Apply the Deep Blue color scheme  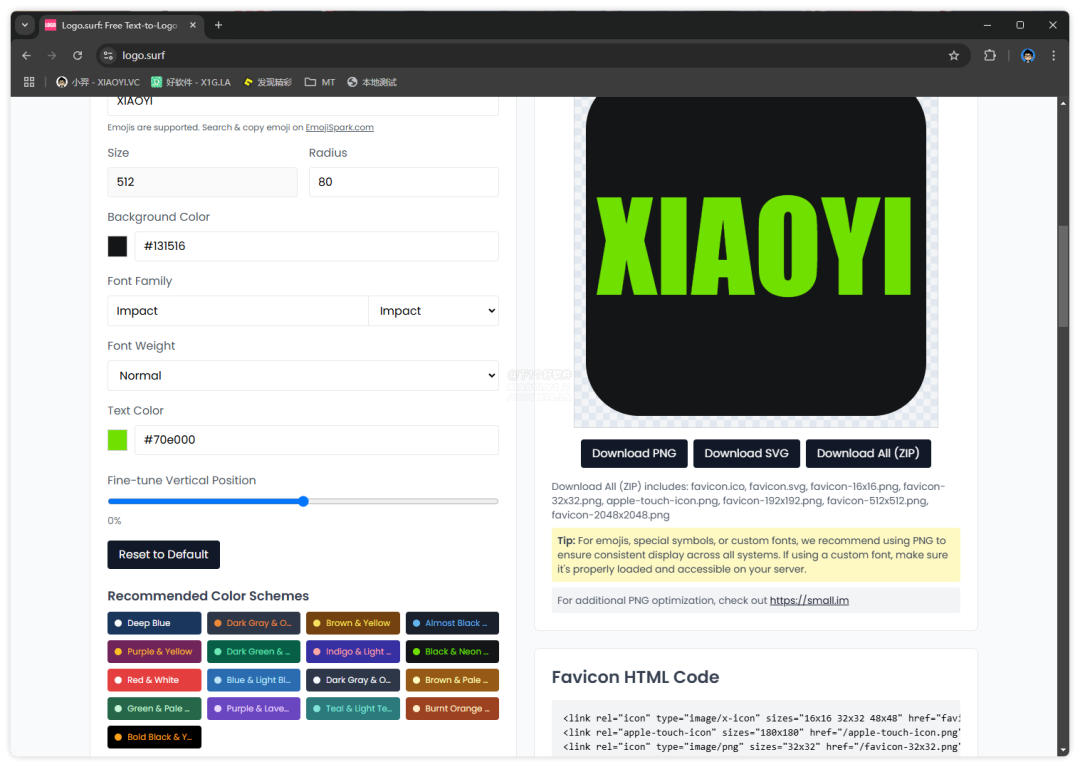[154, 623]
